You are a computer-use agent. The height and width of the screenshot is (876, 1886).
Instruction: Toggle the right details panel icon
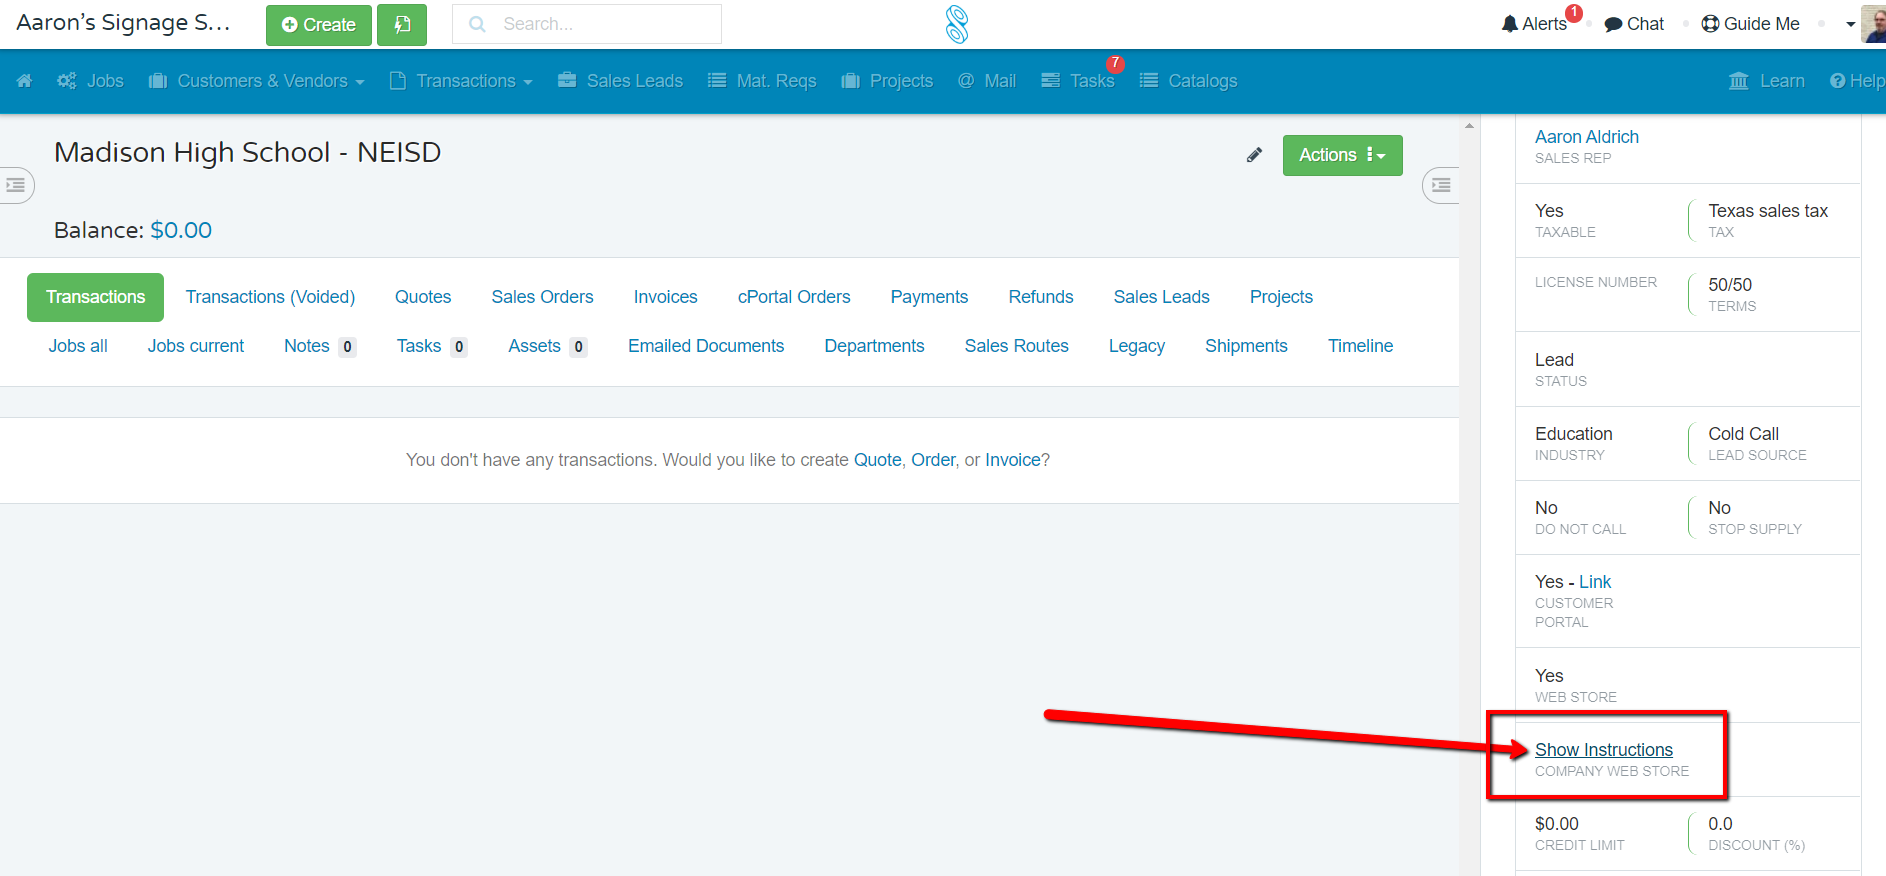point(1441,185)
